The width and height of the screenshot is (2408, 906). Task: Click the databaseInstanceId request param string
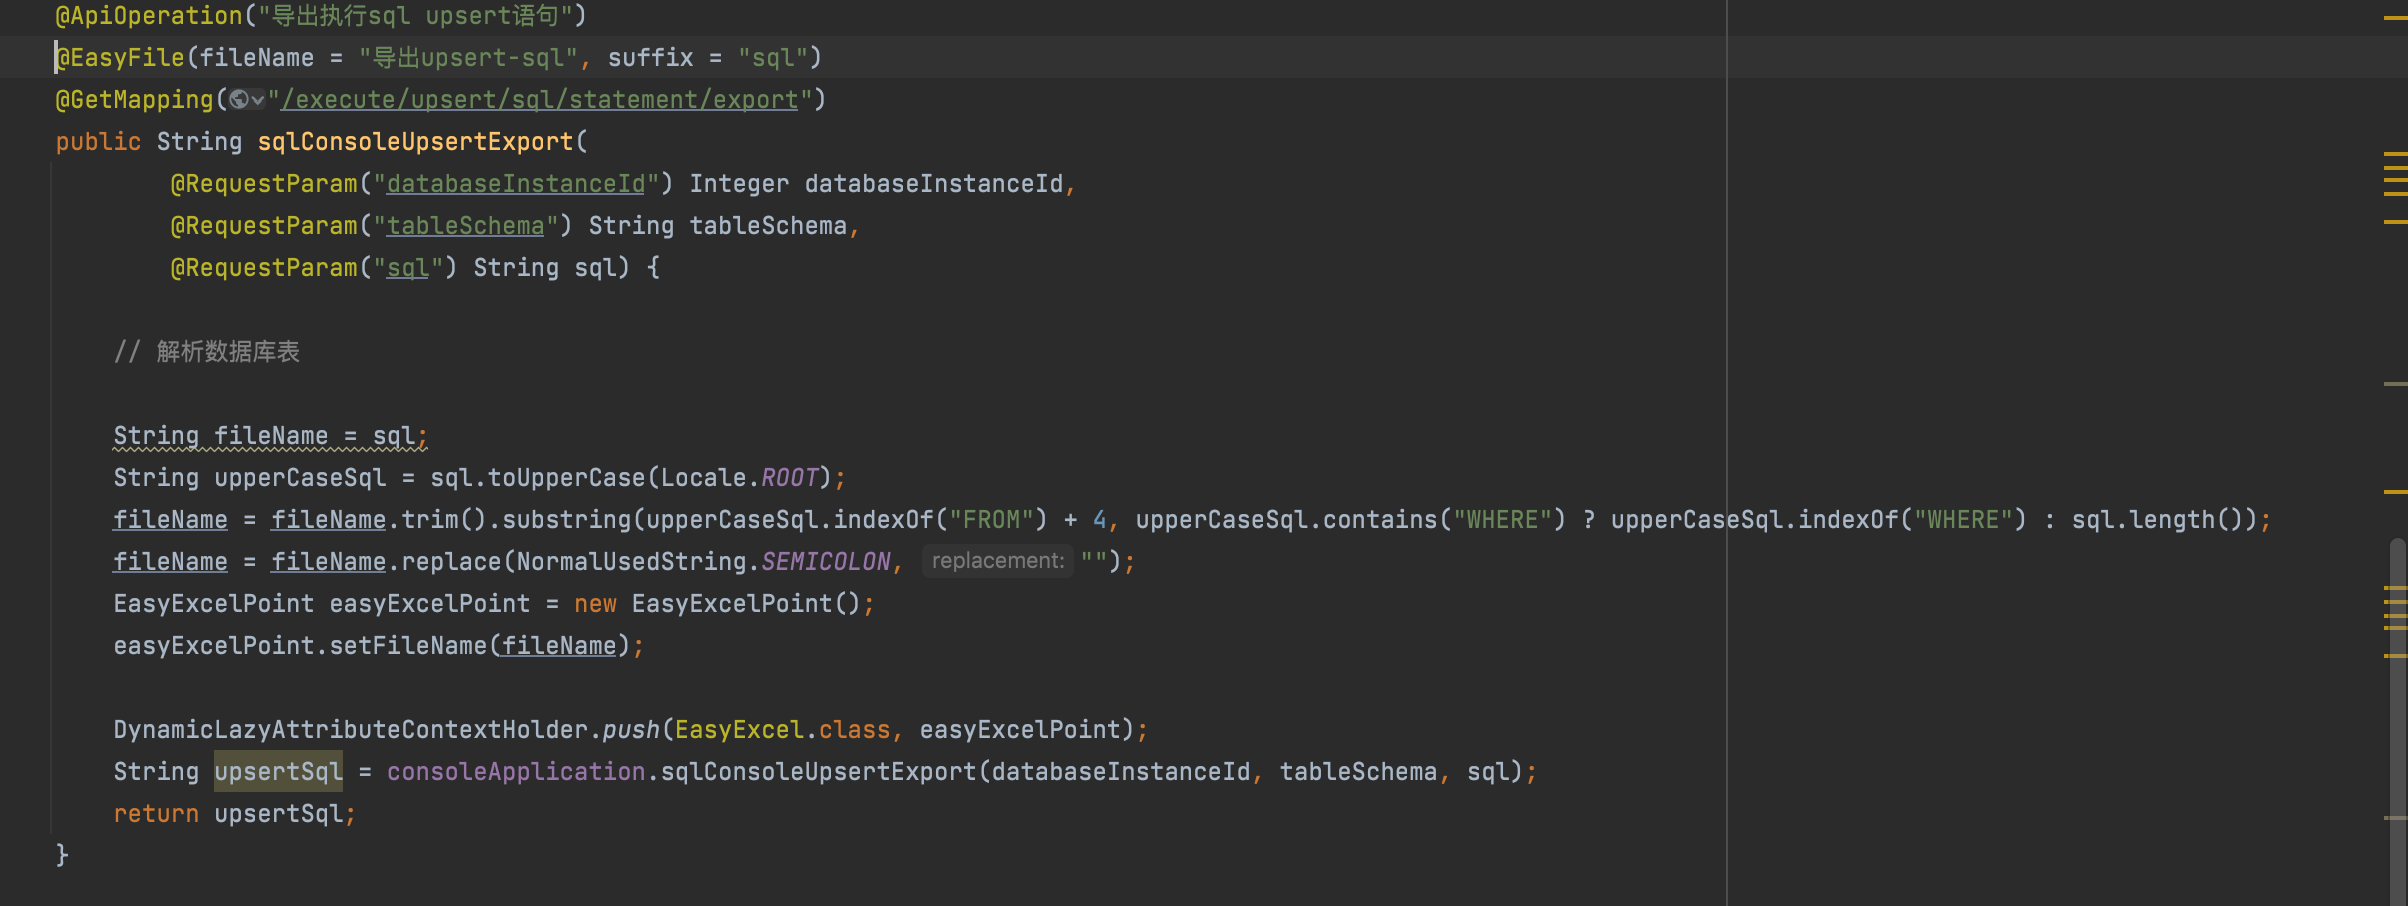point(516,184)
